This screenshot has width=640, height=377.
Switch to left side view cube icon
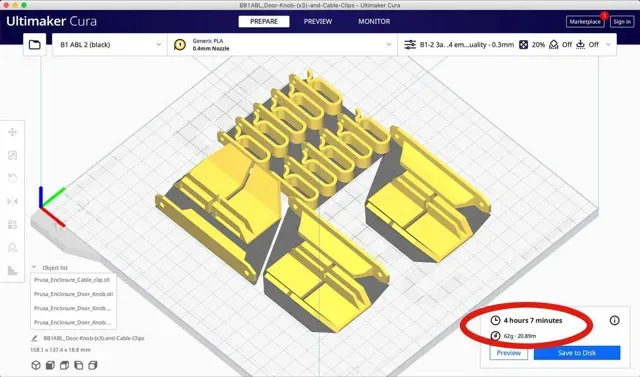click(x=79, y=365)
